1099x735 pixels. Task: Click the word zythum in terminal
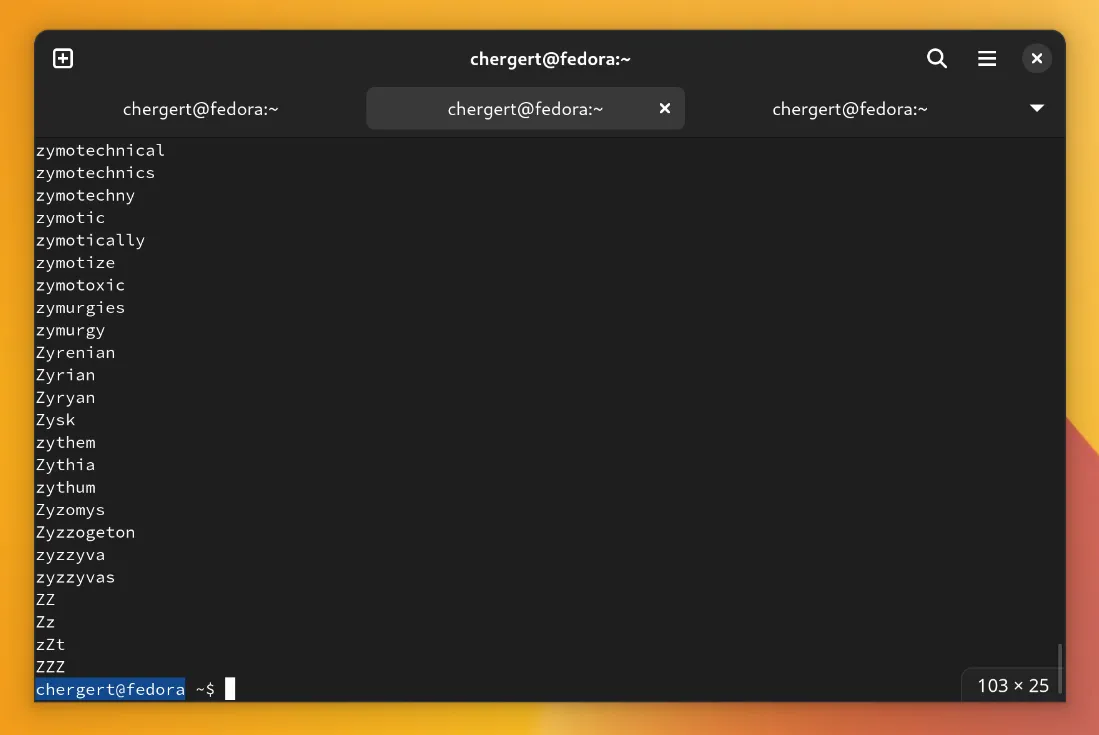coord(65,487)
